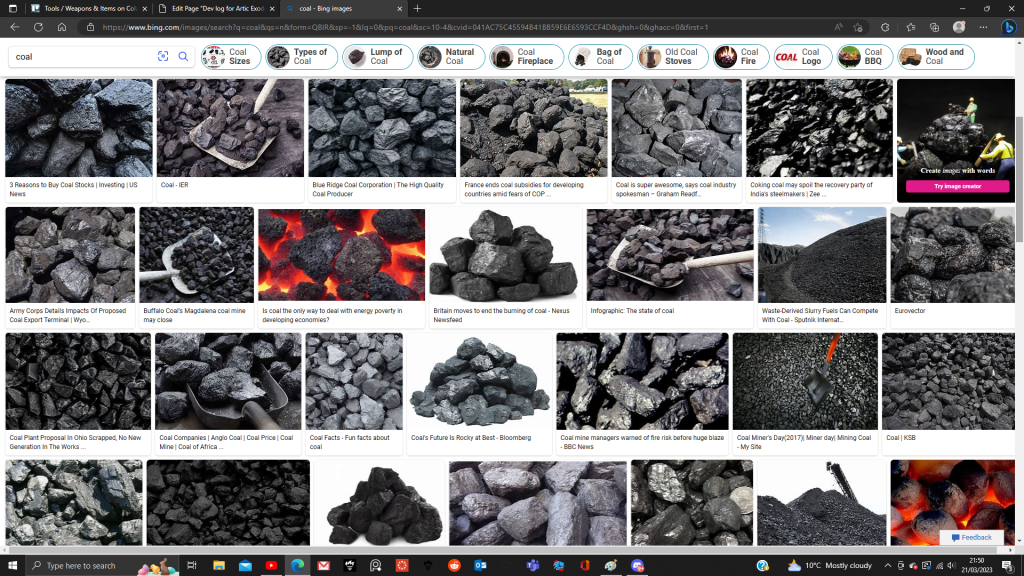Go to browser home page icon
The height and width of the screenshot is (576, 1024).
coord(62,27)
